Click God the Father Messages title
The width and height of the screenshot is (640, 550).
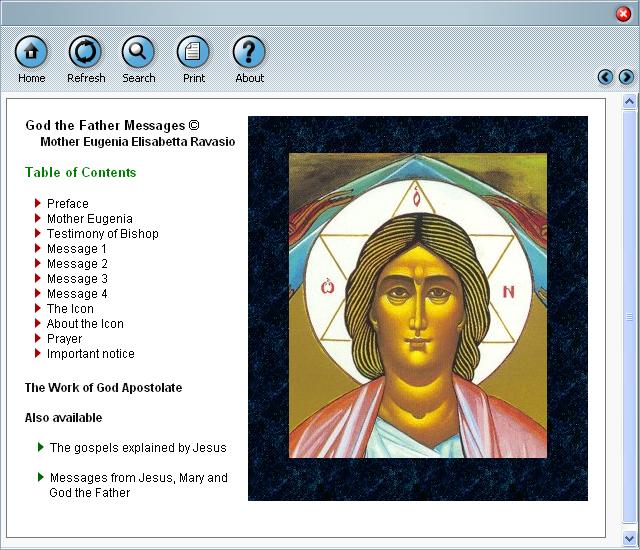(x=112, y=125)
